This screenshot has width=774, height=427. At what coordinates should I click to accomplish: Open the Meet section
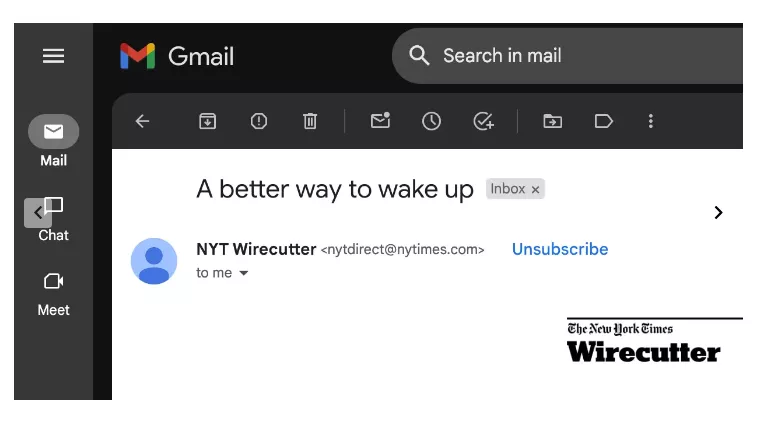53,294
